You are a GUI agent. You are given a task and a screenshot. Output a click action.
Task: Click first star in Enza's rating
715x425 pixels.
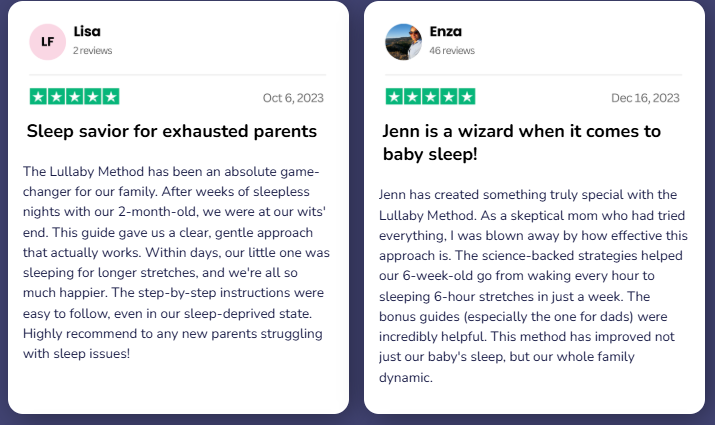pyautogui.click(x=394, y=97)
